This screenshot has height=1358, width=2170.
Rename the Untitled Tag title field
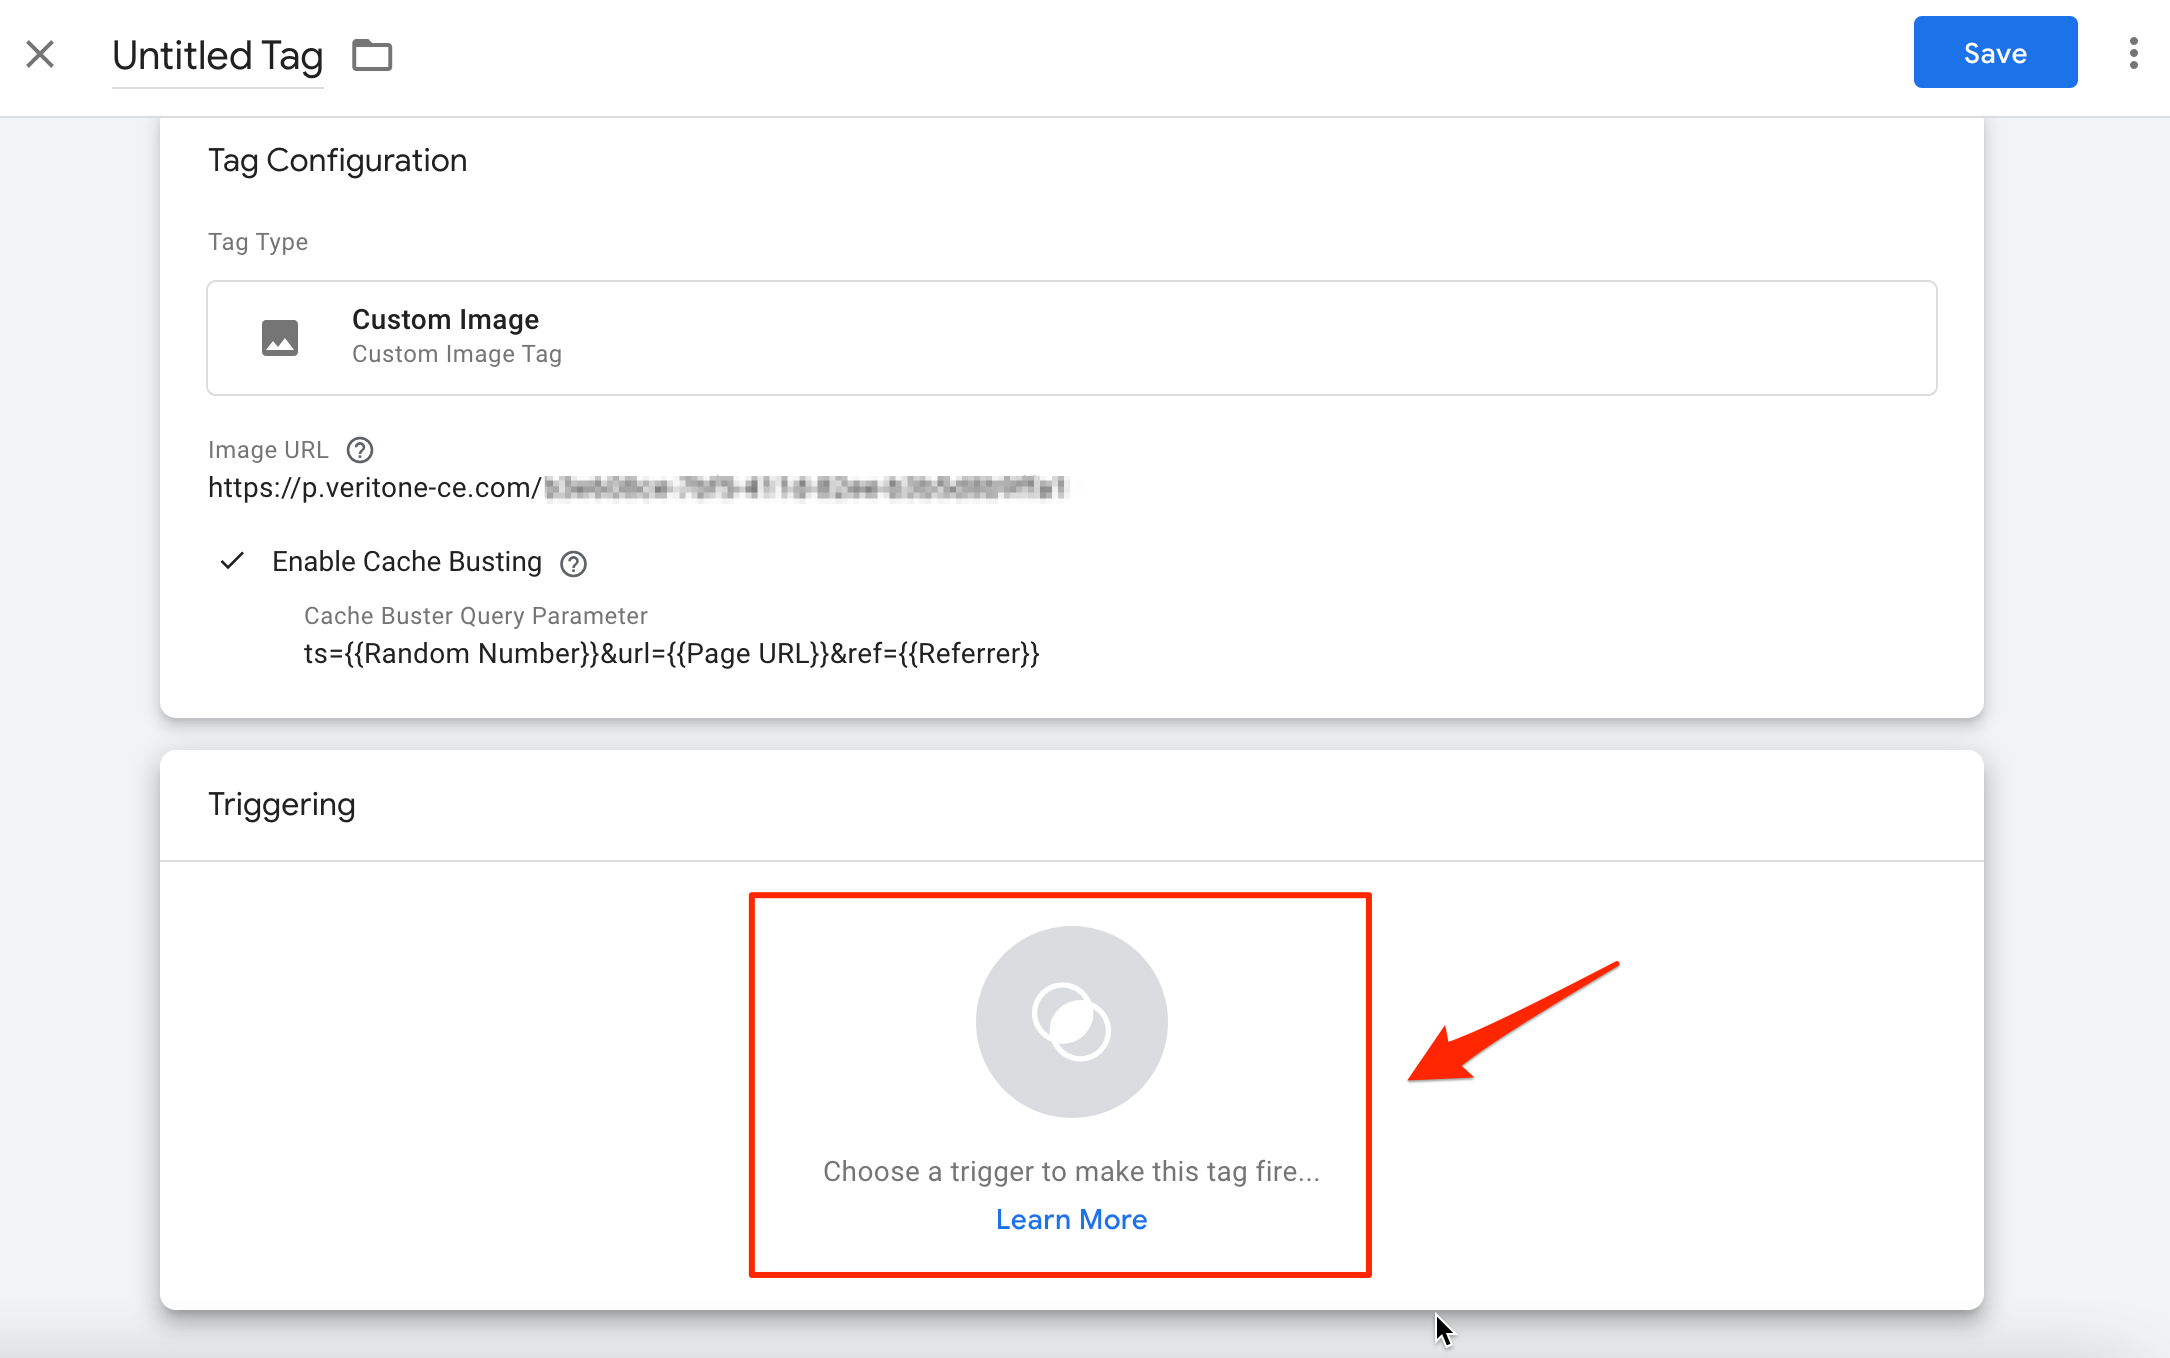click(x=217, y=56)
